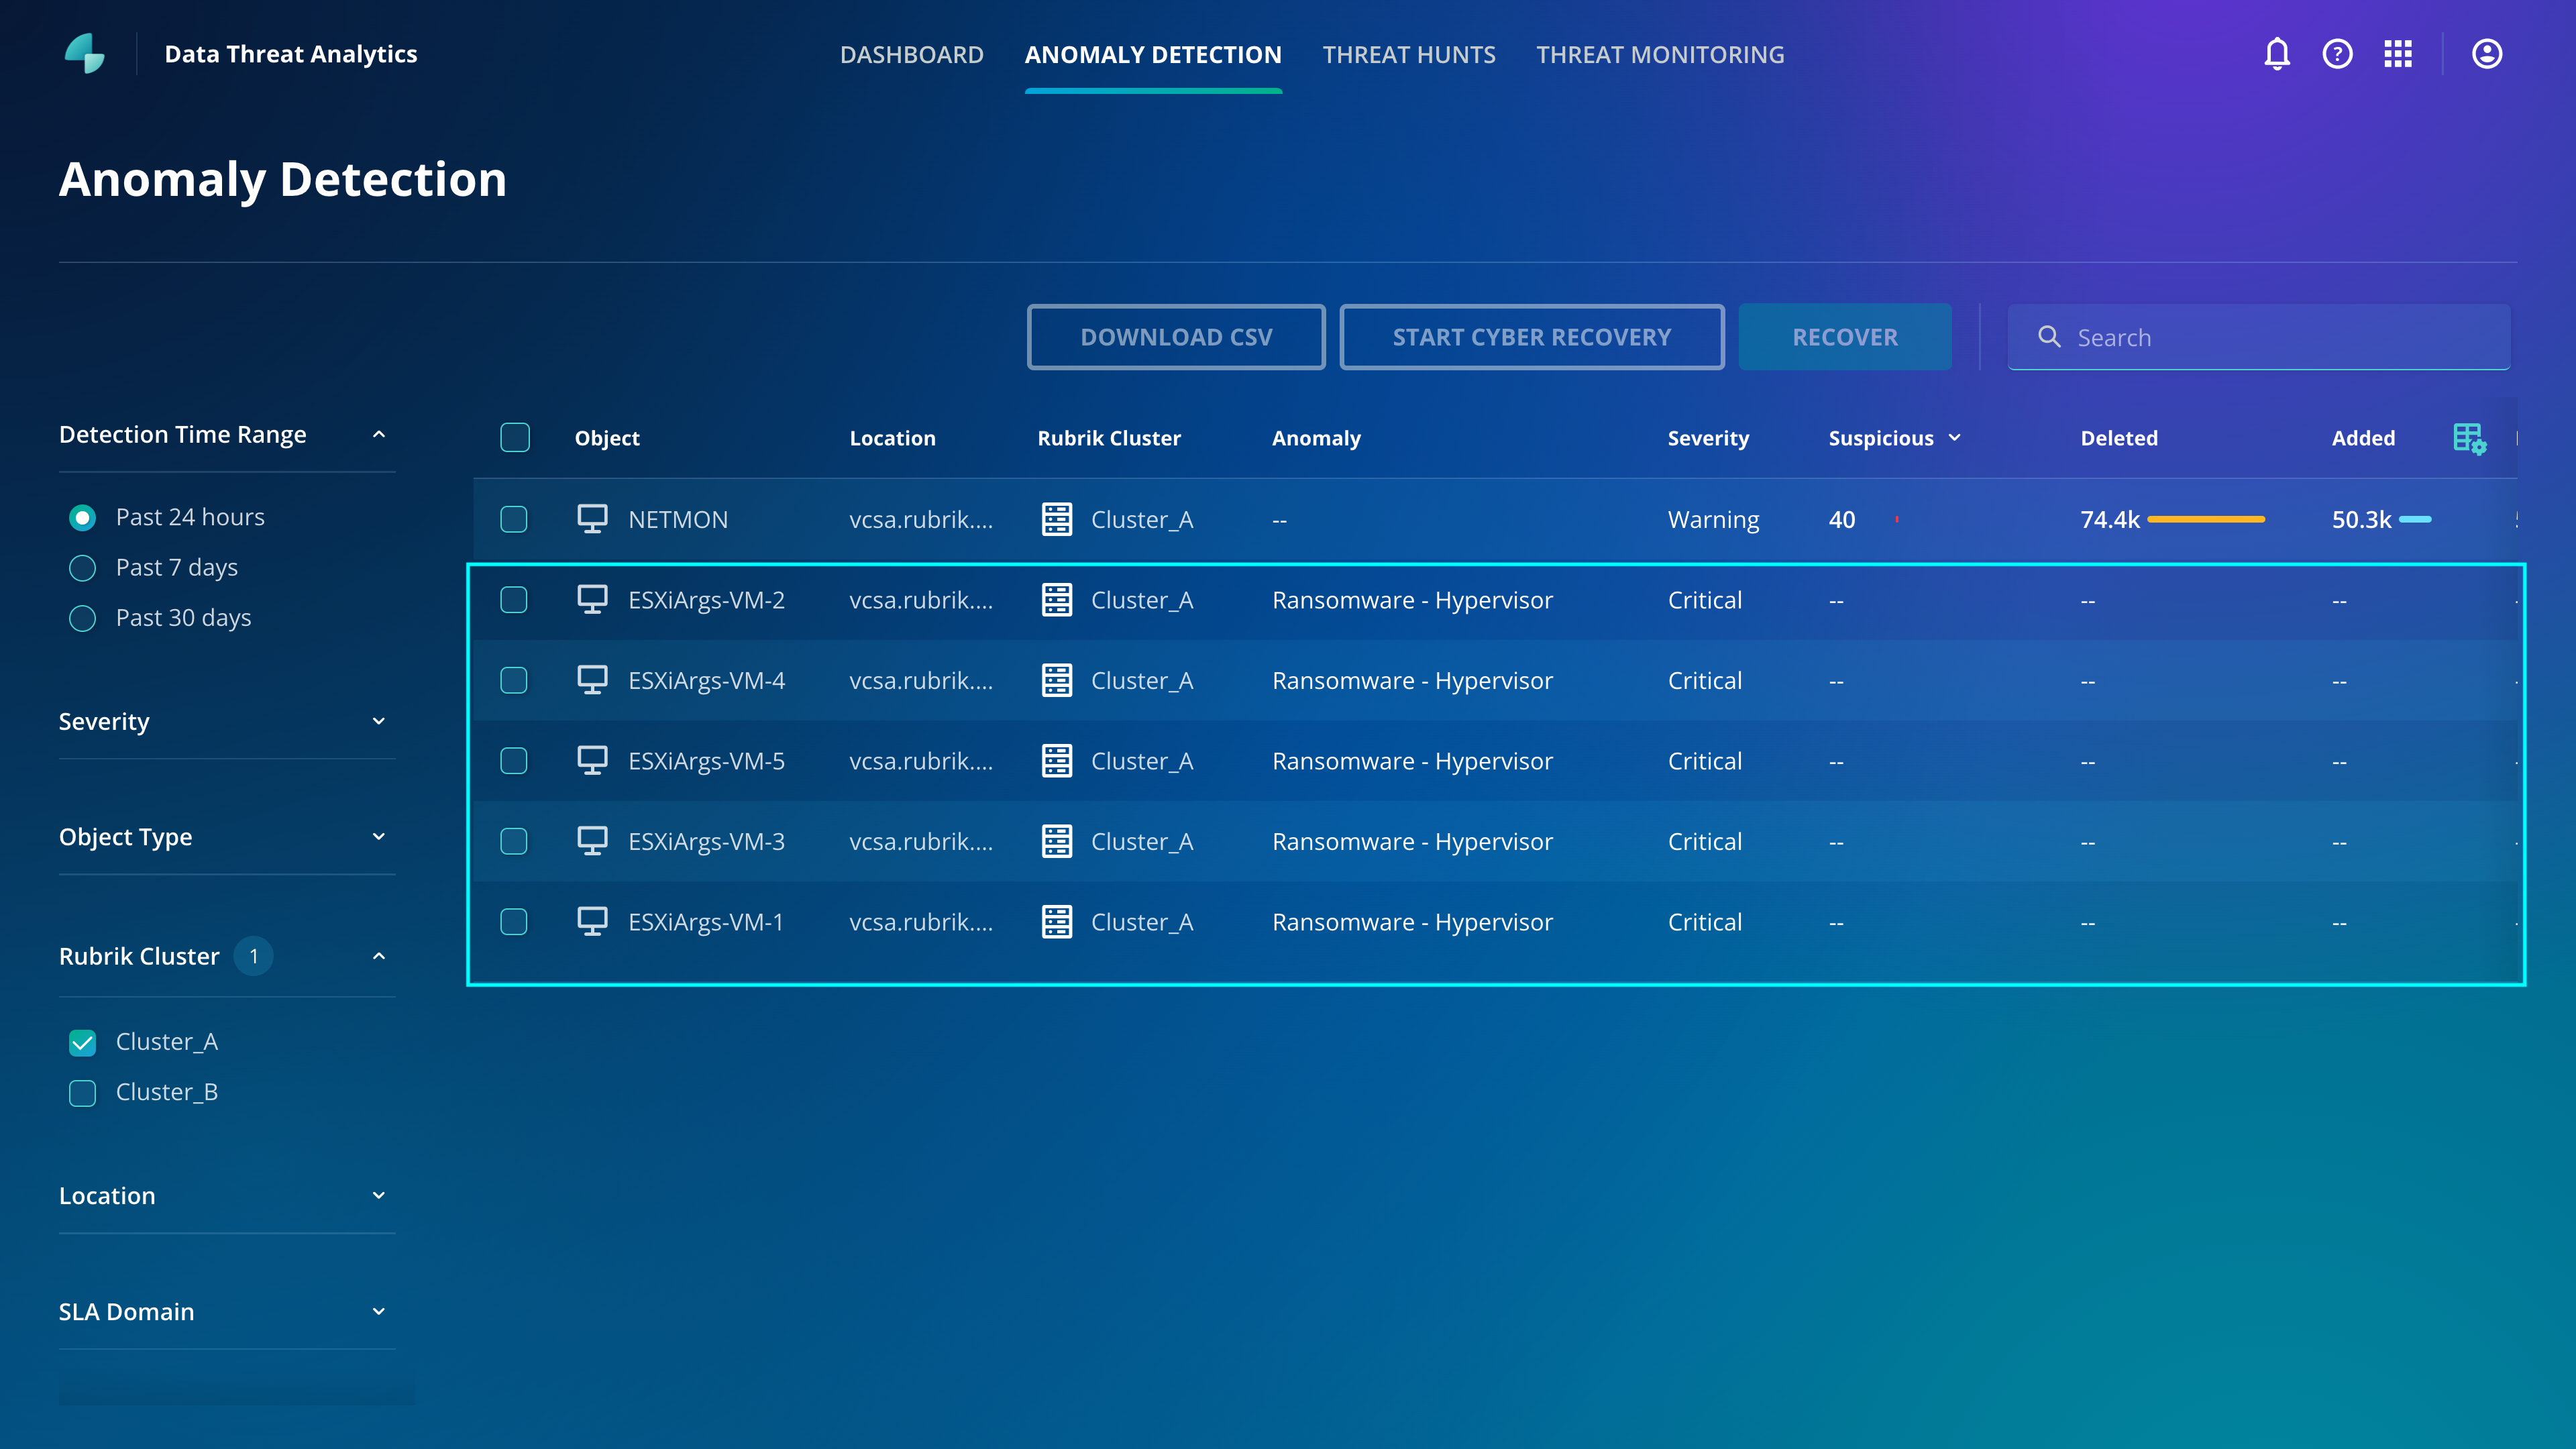This screenshot has height=1449, width=2576.
Task: Click the Rubrik logo icon
Action: click(x=85, y=53)
